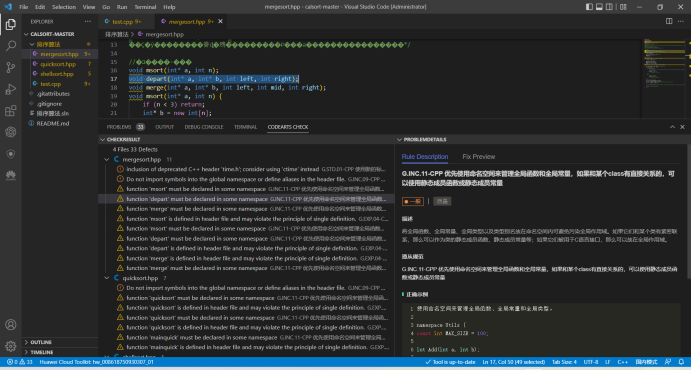Viewport: 692px width, 371px height.
Task: Open the Source Control view
Action: (x=11, y=67)
